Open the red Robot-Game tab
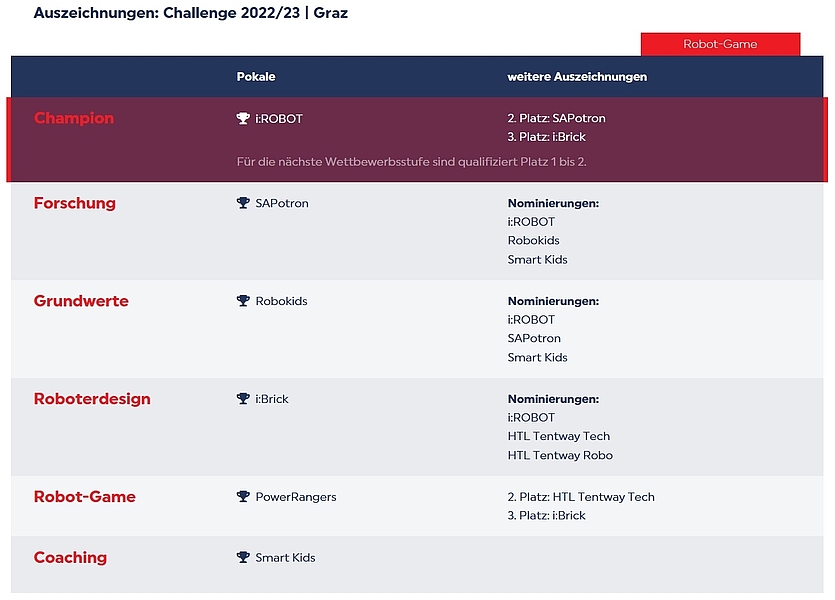 click(x=720, y=44)
